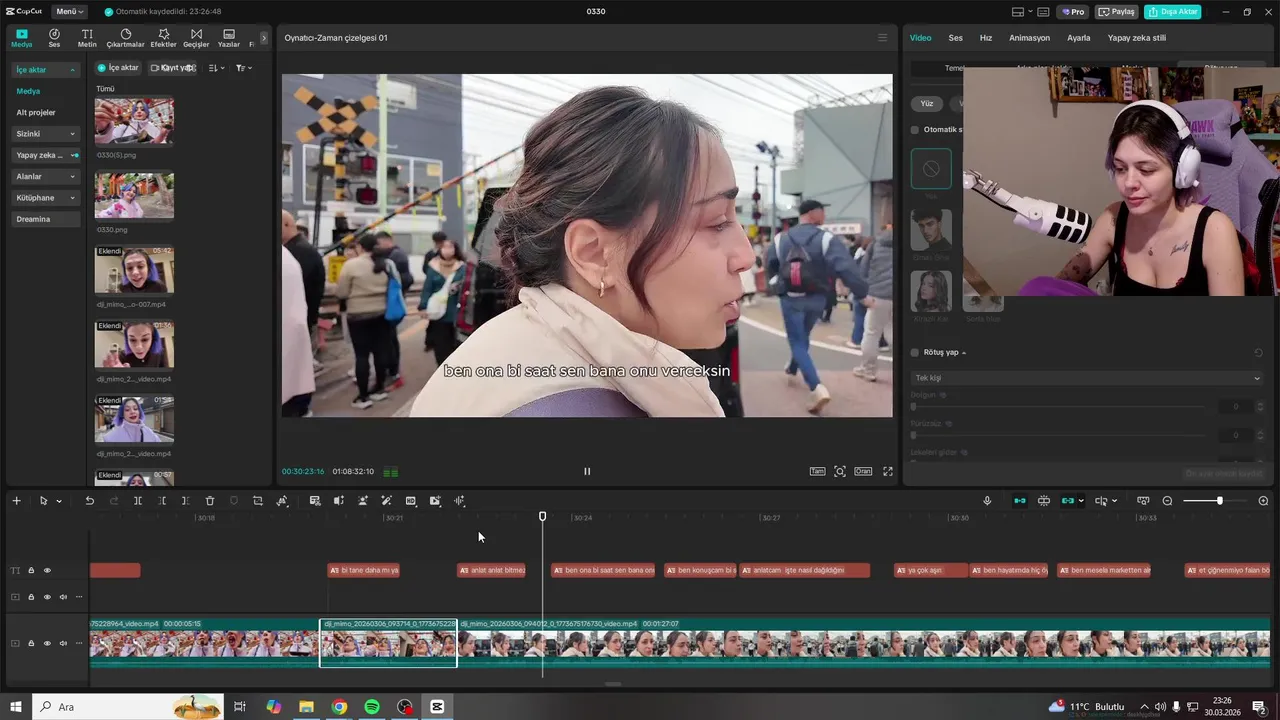This screenshot has width=1280, height=720.
Task: Zoom in the timeline
Action: tap(1264, 501)
